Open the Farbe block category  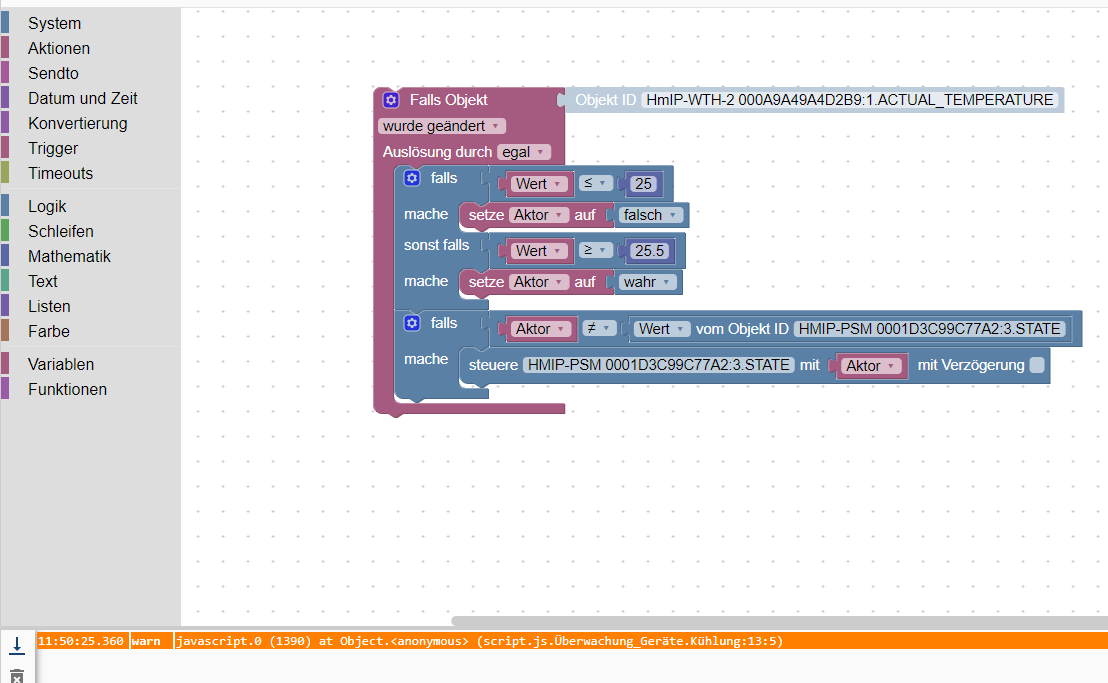[49, 331]
